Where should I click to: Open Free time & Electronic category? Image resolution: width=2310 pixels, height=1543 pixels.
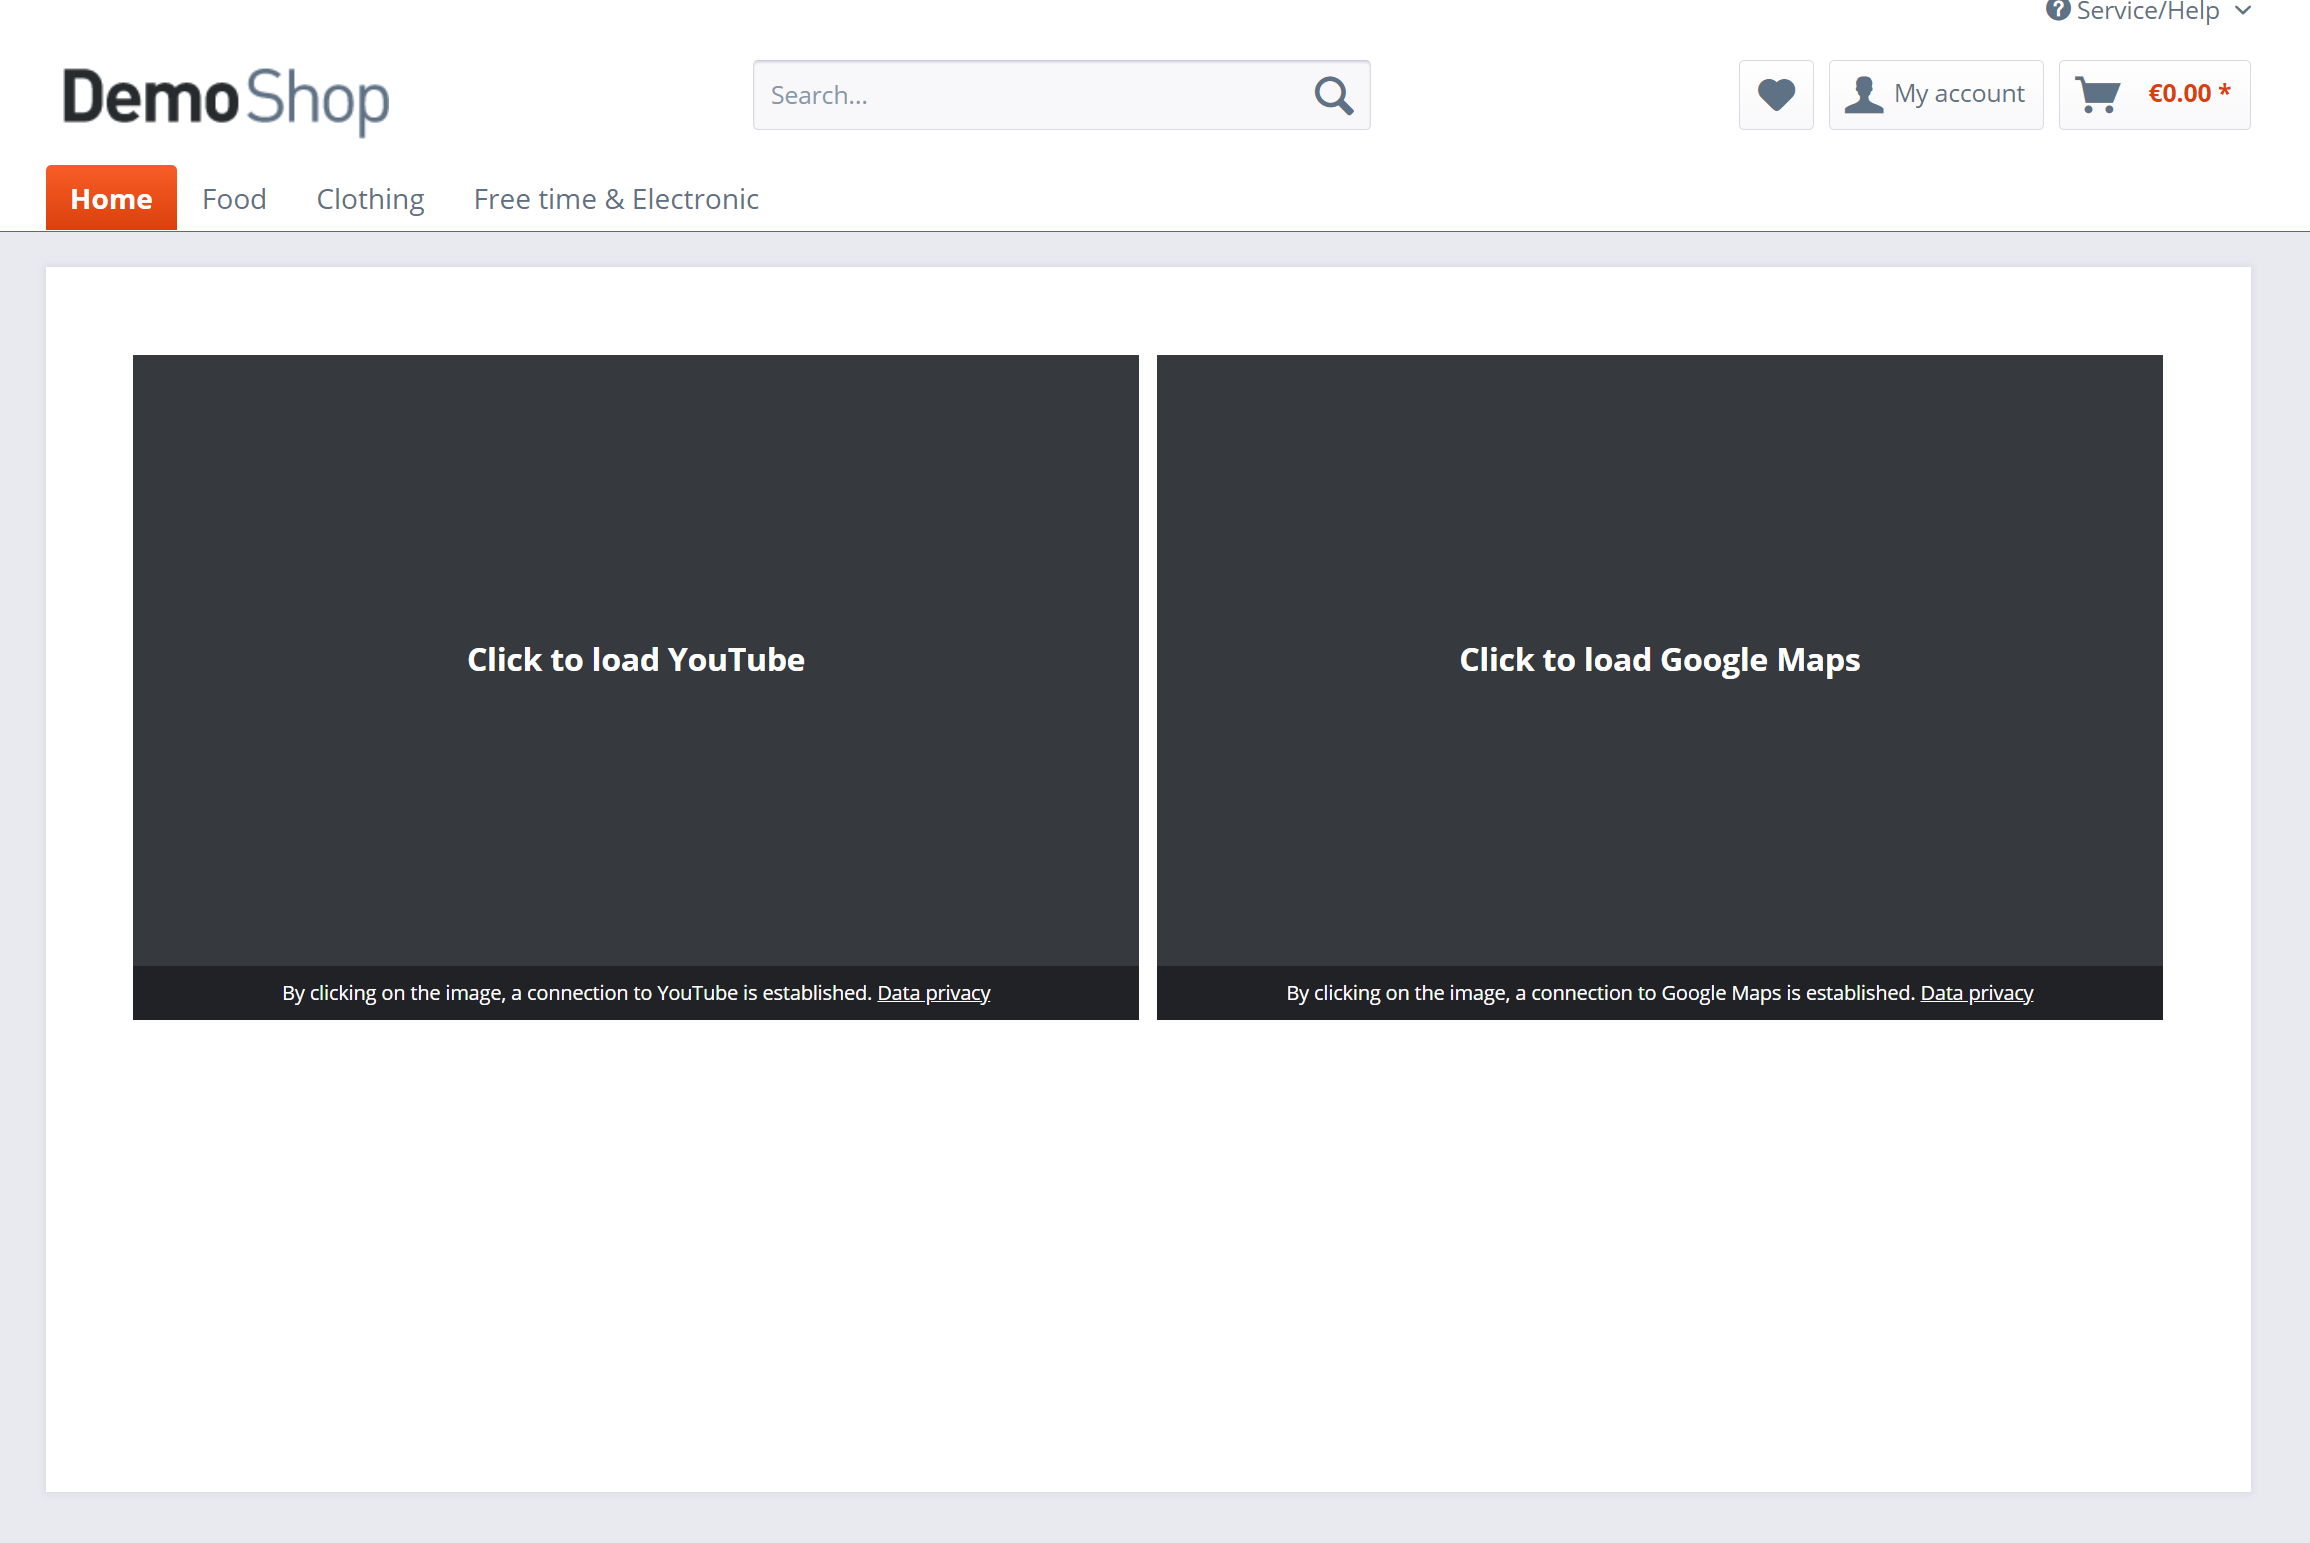(x=616, y=199)
